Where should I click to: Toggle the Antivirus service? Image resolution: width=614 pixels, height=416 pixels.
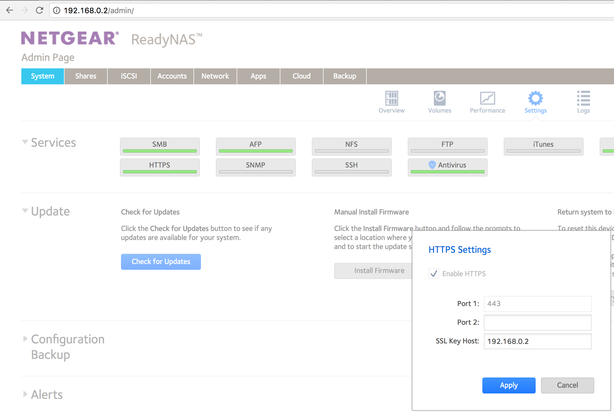[448, 167]
